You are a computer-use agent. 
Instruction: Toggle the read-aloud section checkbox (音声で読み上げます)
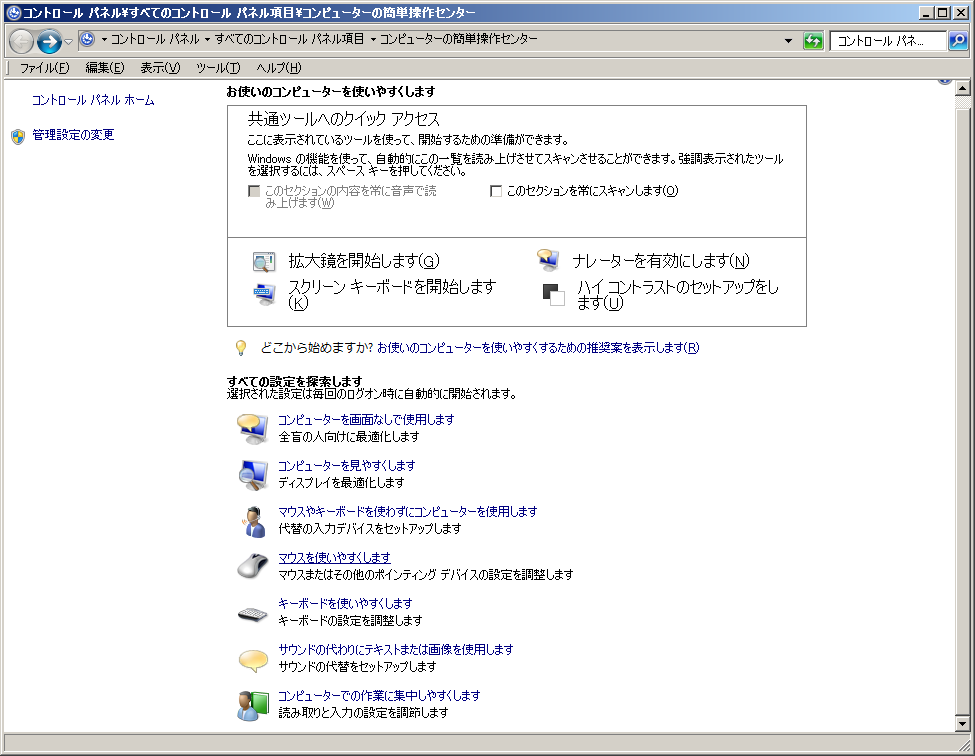coord(254,191)
